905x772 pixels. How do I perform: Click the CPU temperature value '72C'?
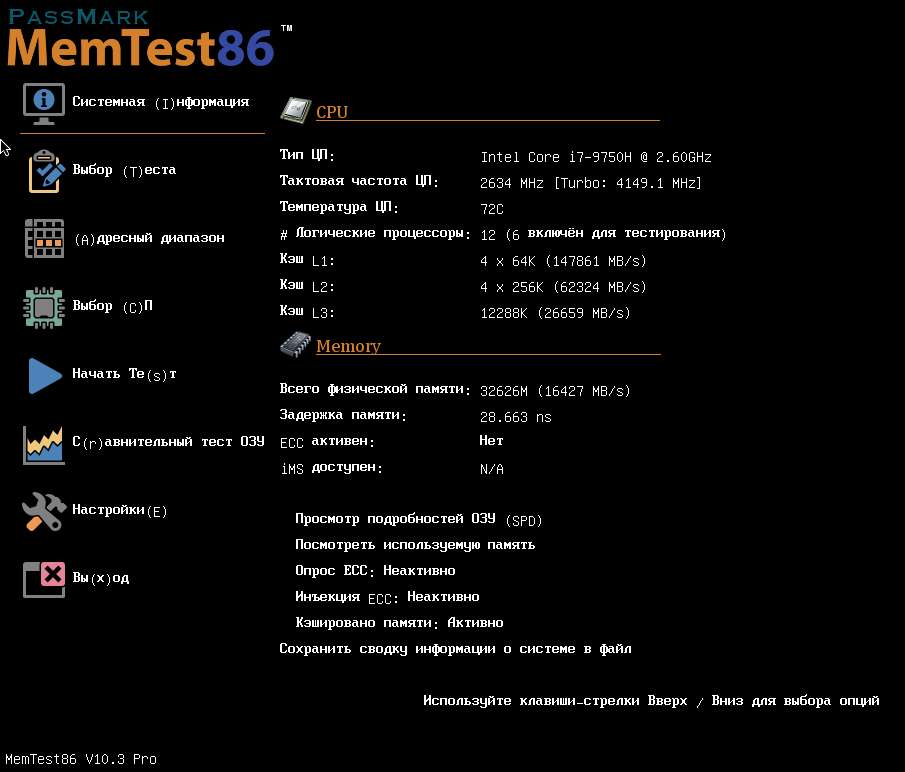(492, 209)
